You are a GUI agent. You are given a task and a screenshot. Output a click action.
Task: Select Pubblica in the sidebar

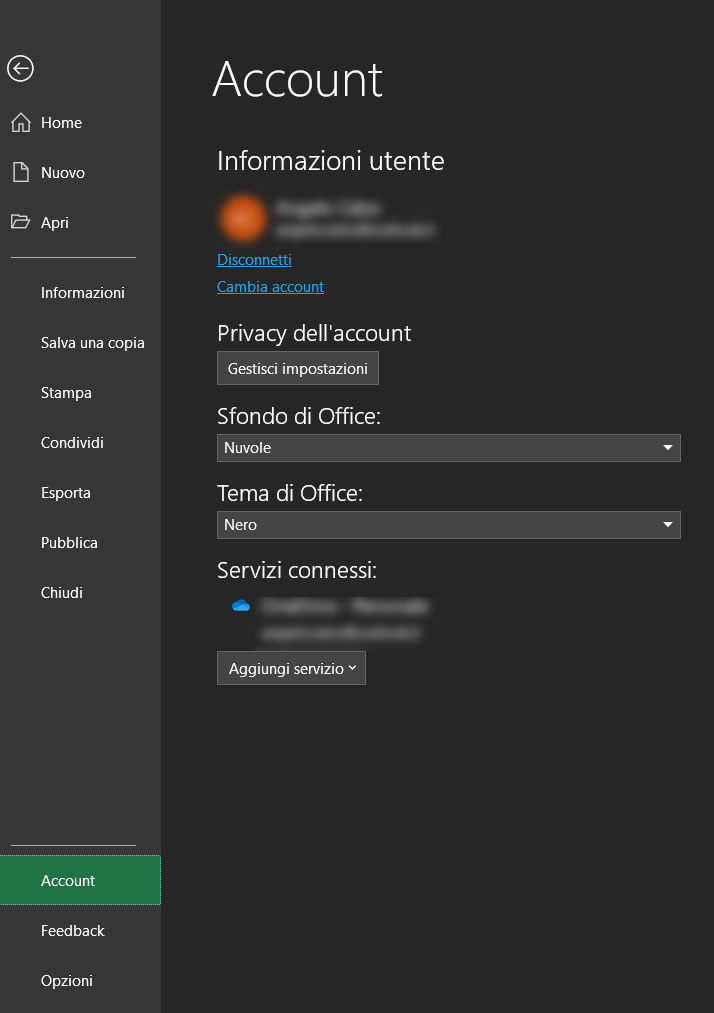point(69,543)
